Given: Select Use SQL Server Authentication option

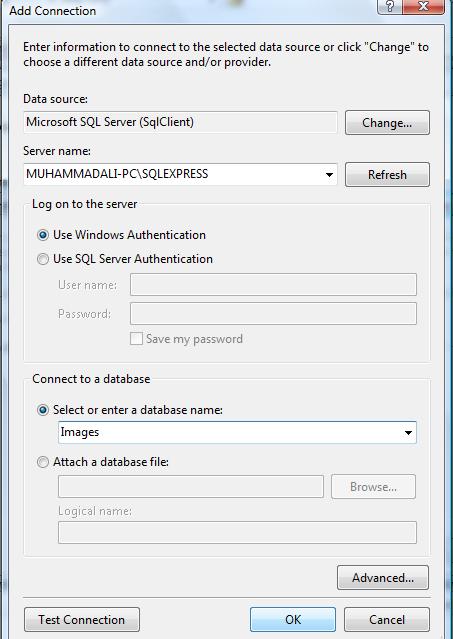Looking at the screenshot, I should click(42, 259).
